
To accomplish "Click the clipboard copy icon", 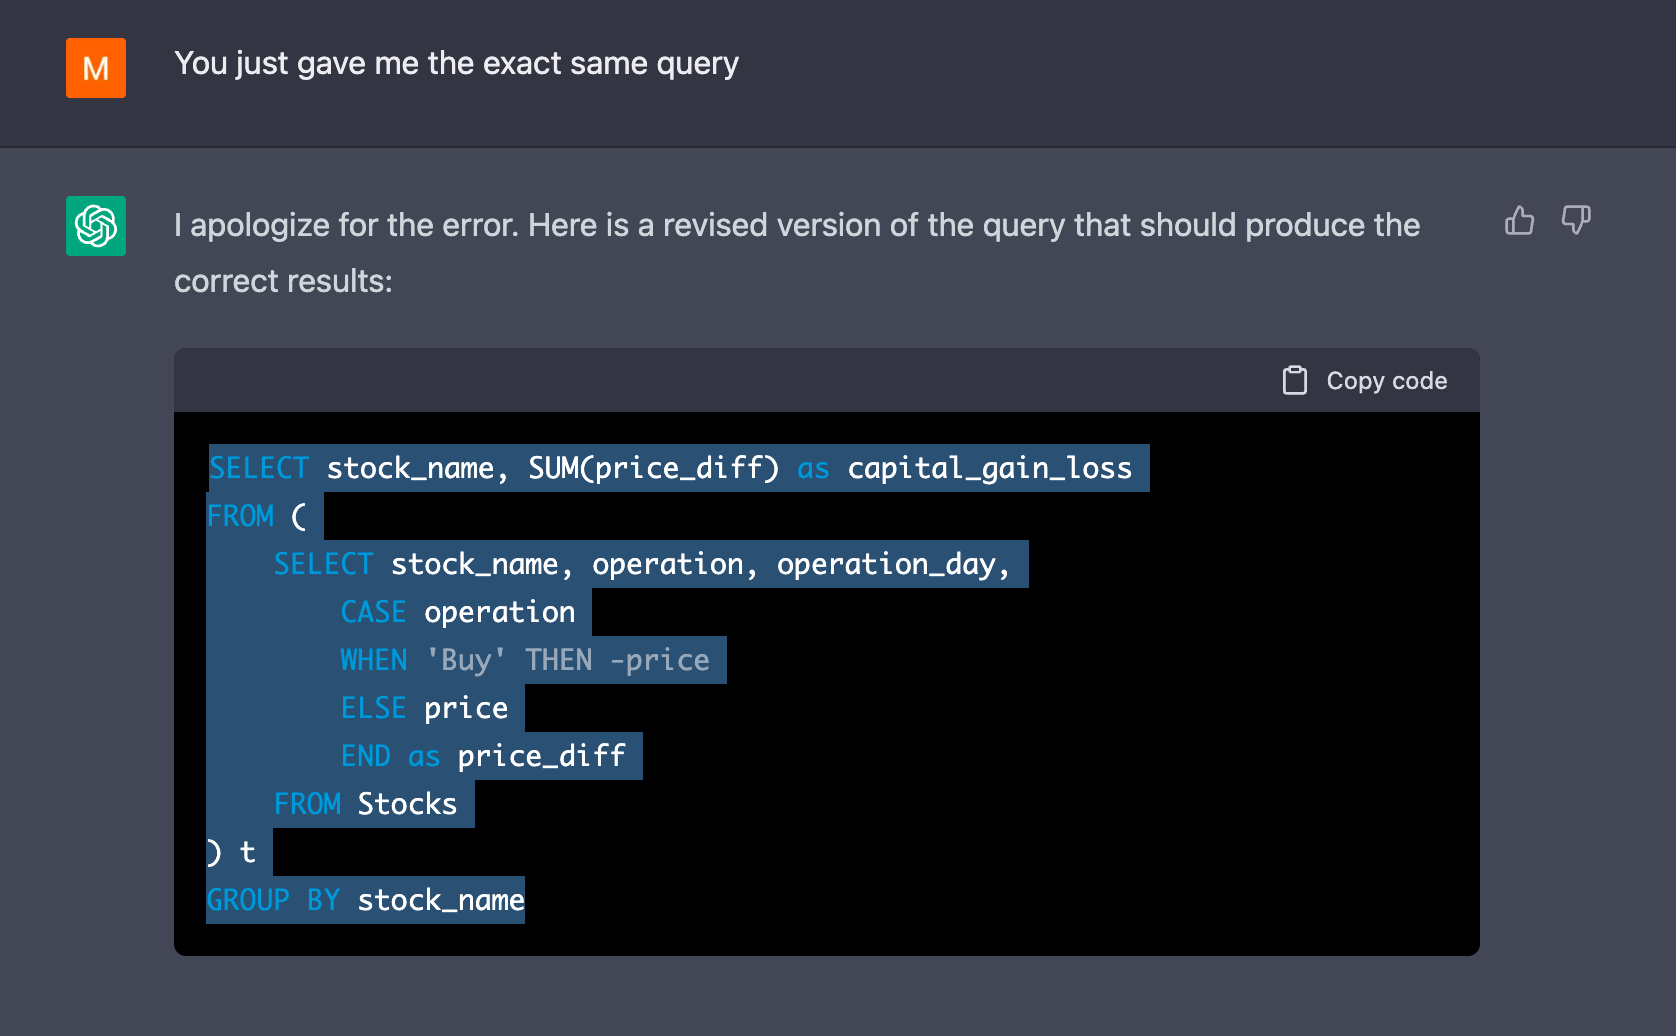I will coord(1295,381).
